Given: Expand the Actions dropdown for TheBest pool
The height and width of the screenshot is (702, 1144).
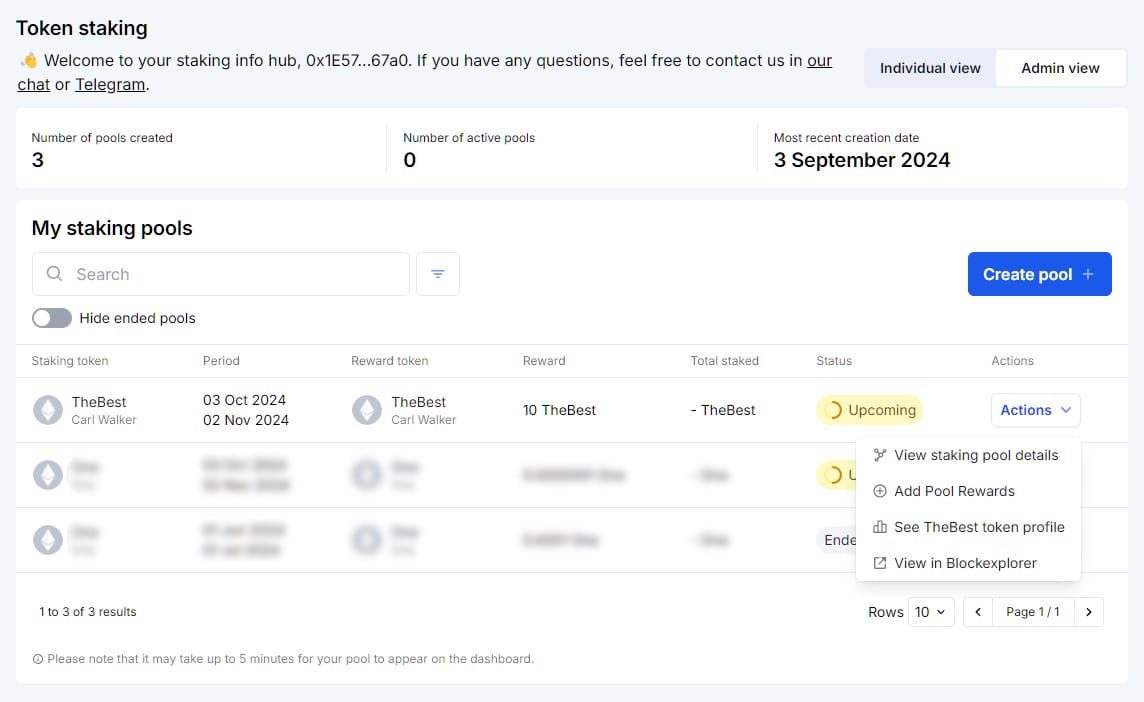Looking at the screenshot, I should 1035,410.
